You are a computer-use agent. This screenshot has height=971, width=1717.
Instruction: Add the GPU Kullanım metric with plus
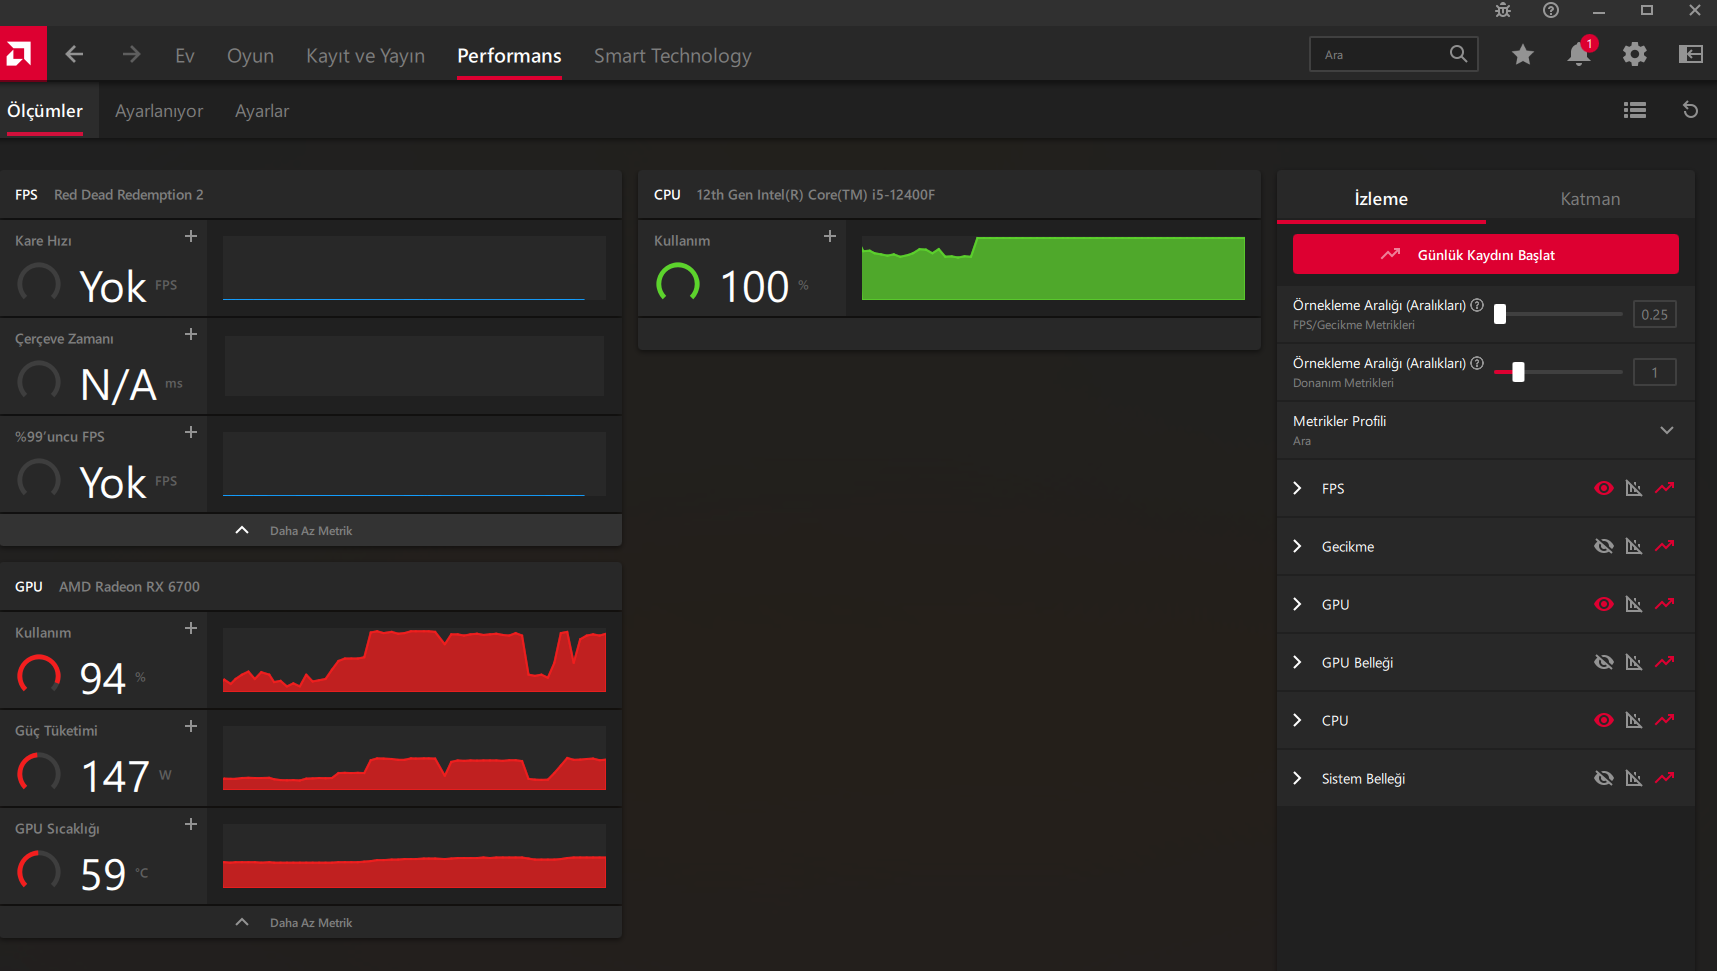click(191, 629)
